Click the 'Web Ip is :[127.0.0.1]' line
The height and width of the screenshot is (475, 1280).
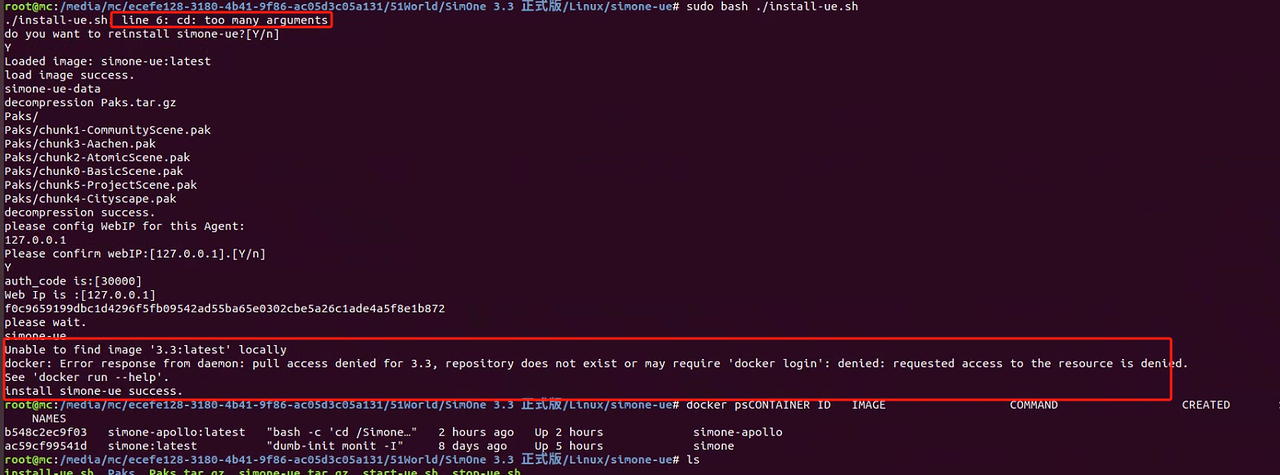[80, 295]
